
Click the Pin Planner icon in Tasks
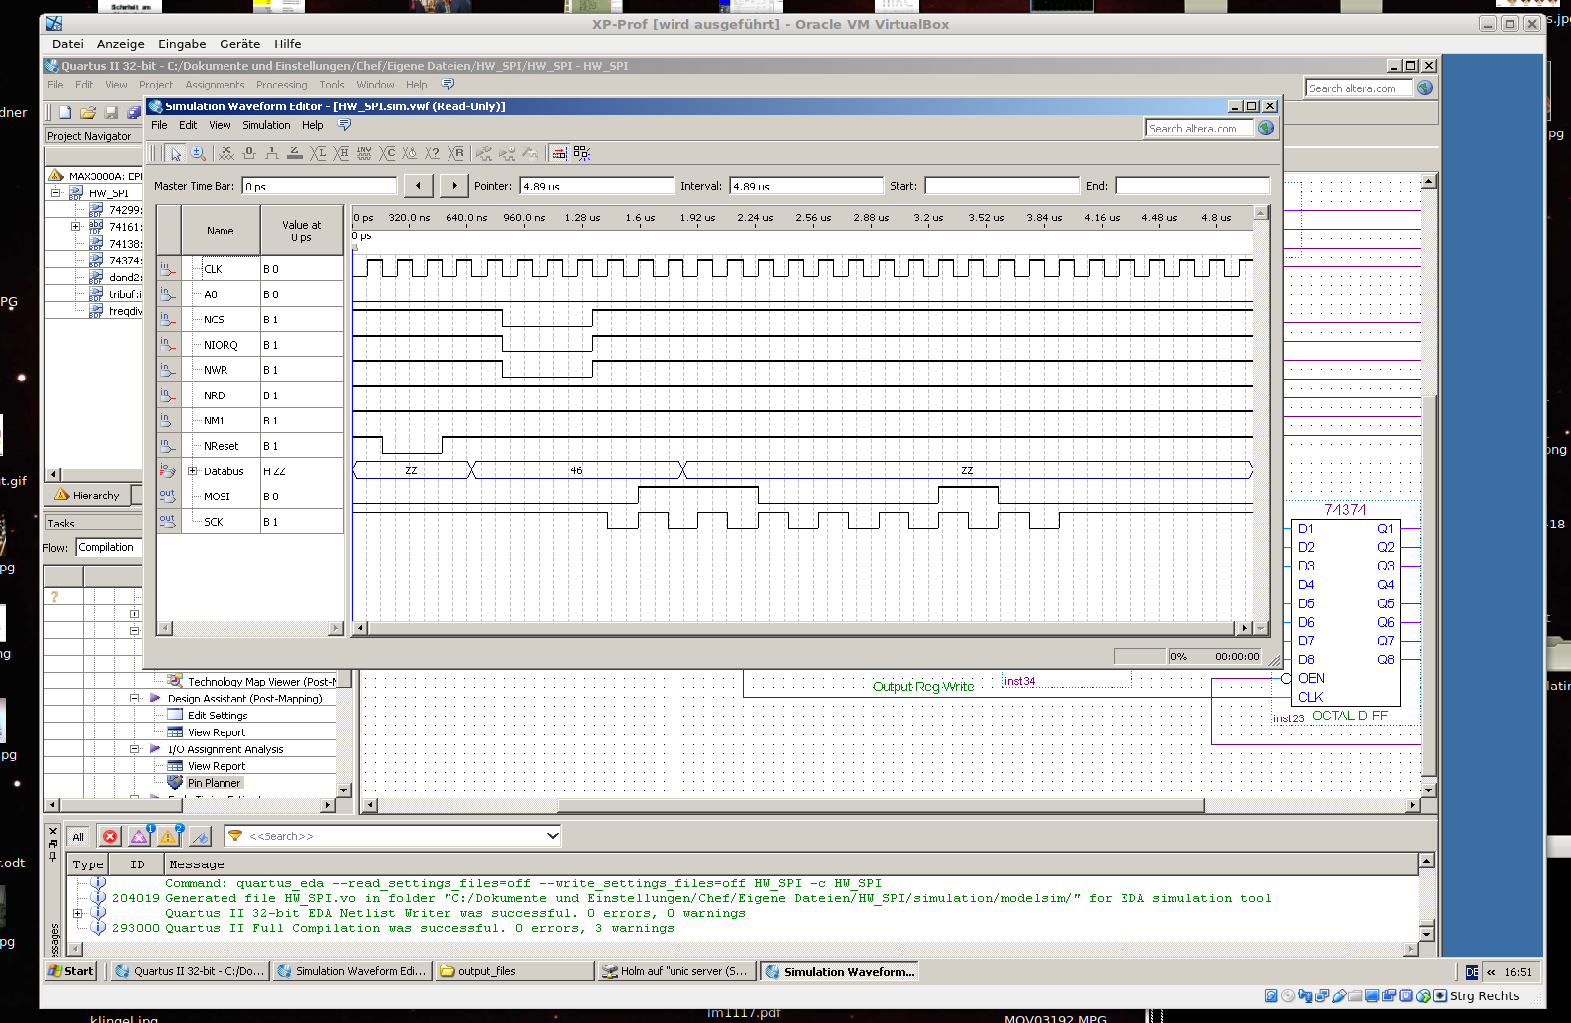click(x=176, y=783)
